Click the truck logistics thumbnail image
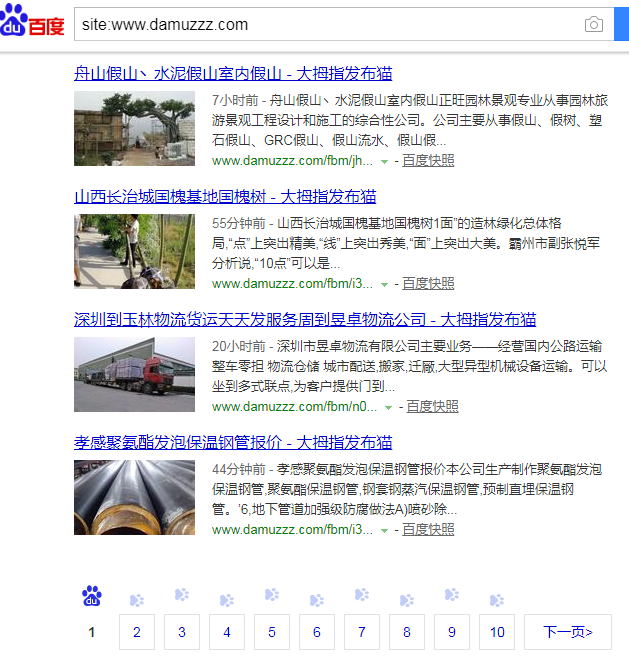The height and width of the screenshot is (672, 629). 134,375
